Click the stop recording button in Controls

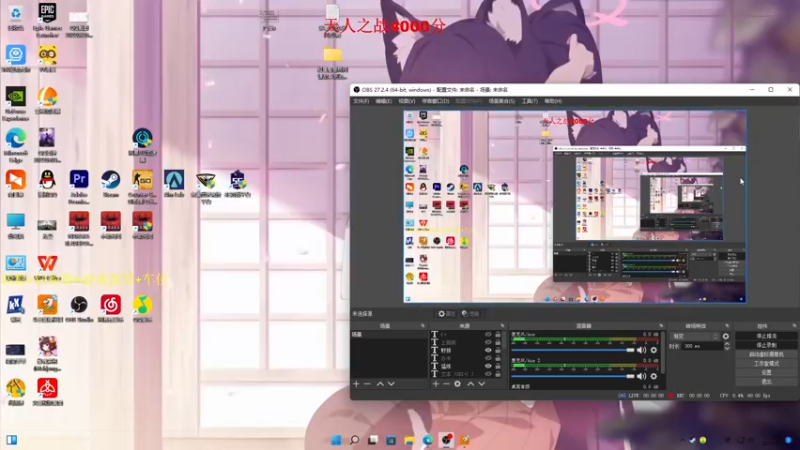766,345
